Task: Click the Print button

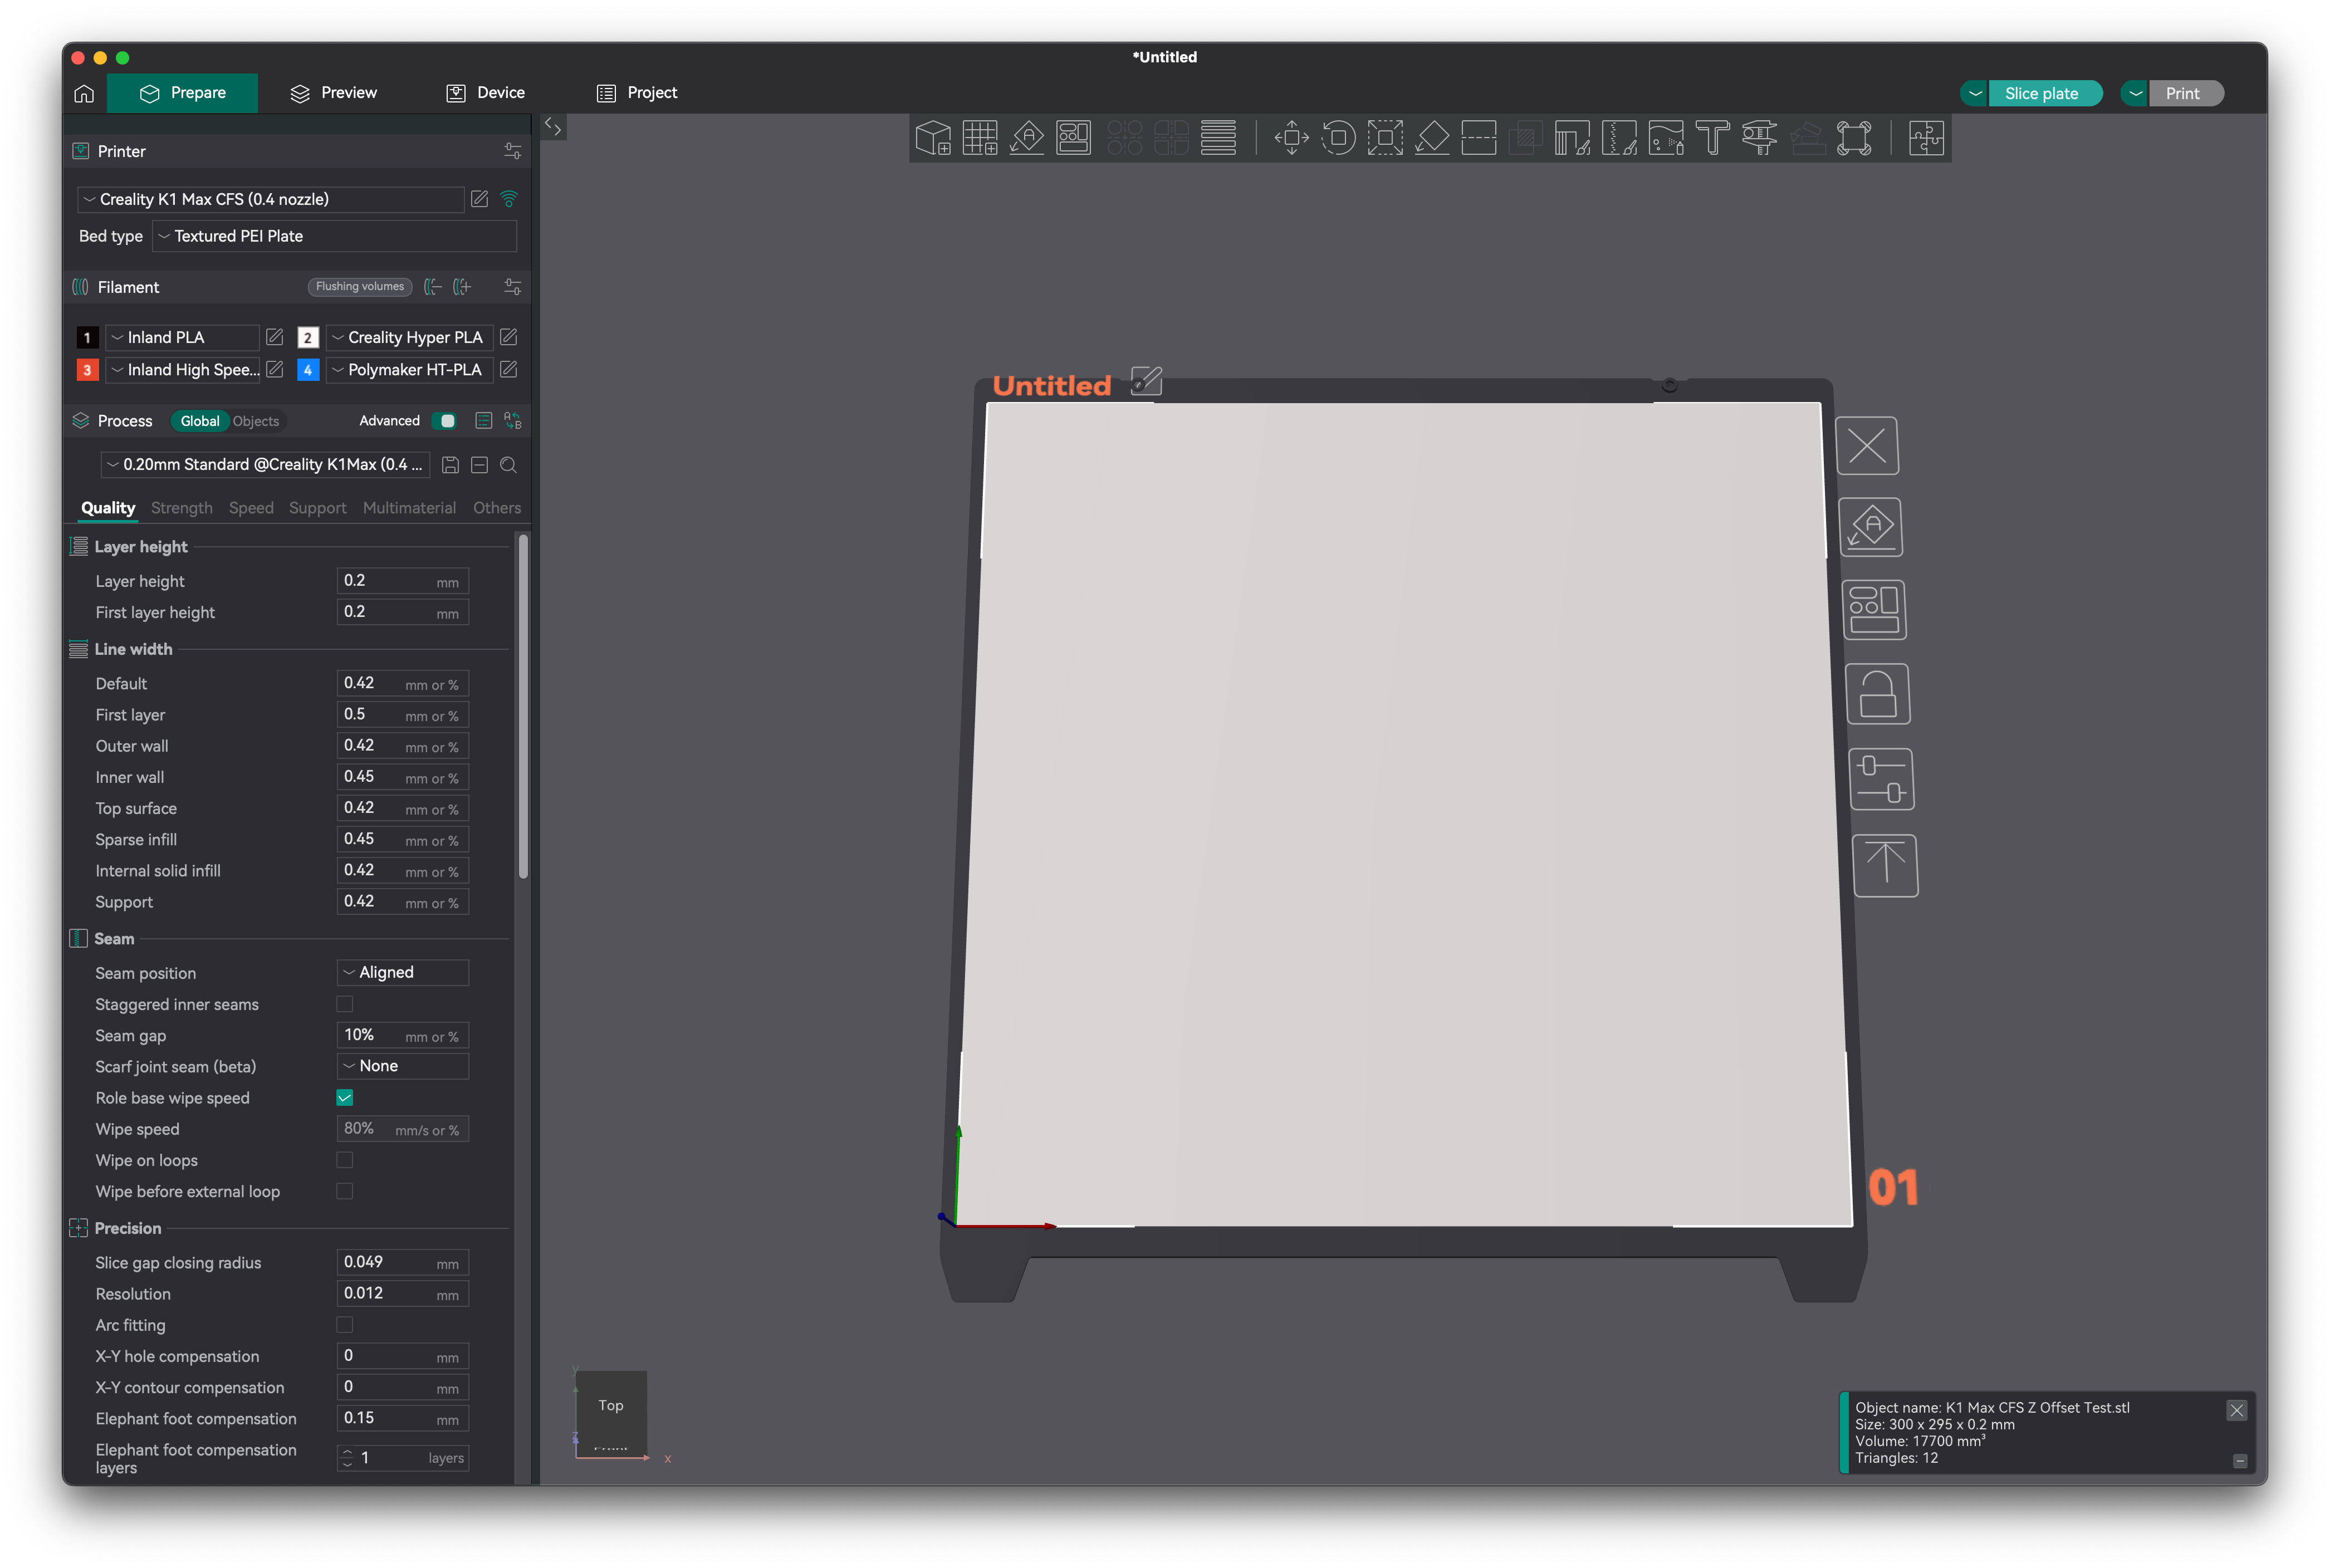Action: (2186, 93)
